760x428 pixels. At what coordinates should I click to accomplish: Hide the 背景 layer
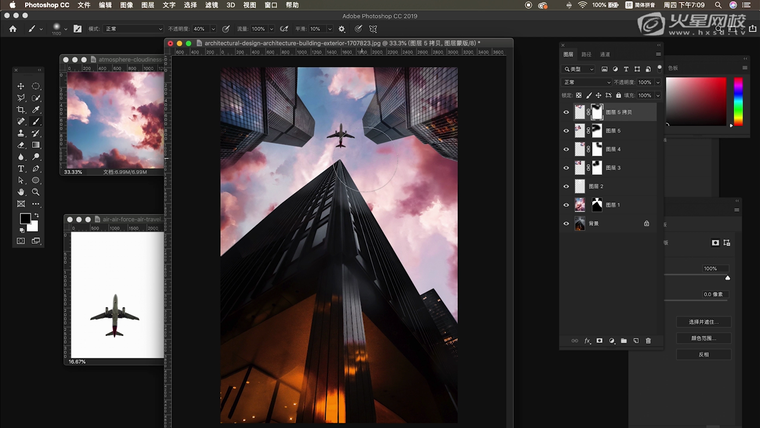(566, 223)
